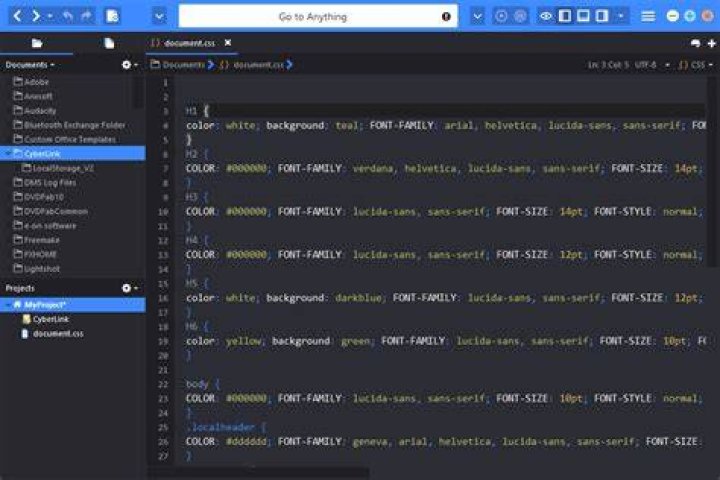Click the horizontal scrollbar below the editor
The image size is (720, 480).
(x=258, y=472)
